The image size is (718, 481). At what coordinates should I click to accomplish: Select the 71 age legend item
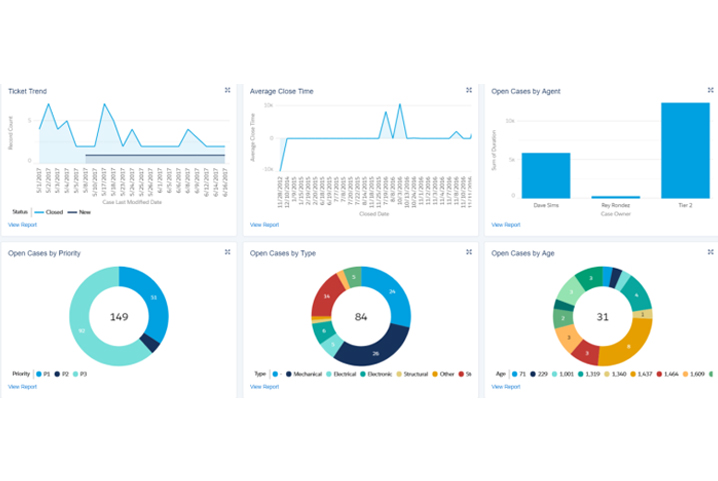[x=519, y=374]
